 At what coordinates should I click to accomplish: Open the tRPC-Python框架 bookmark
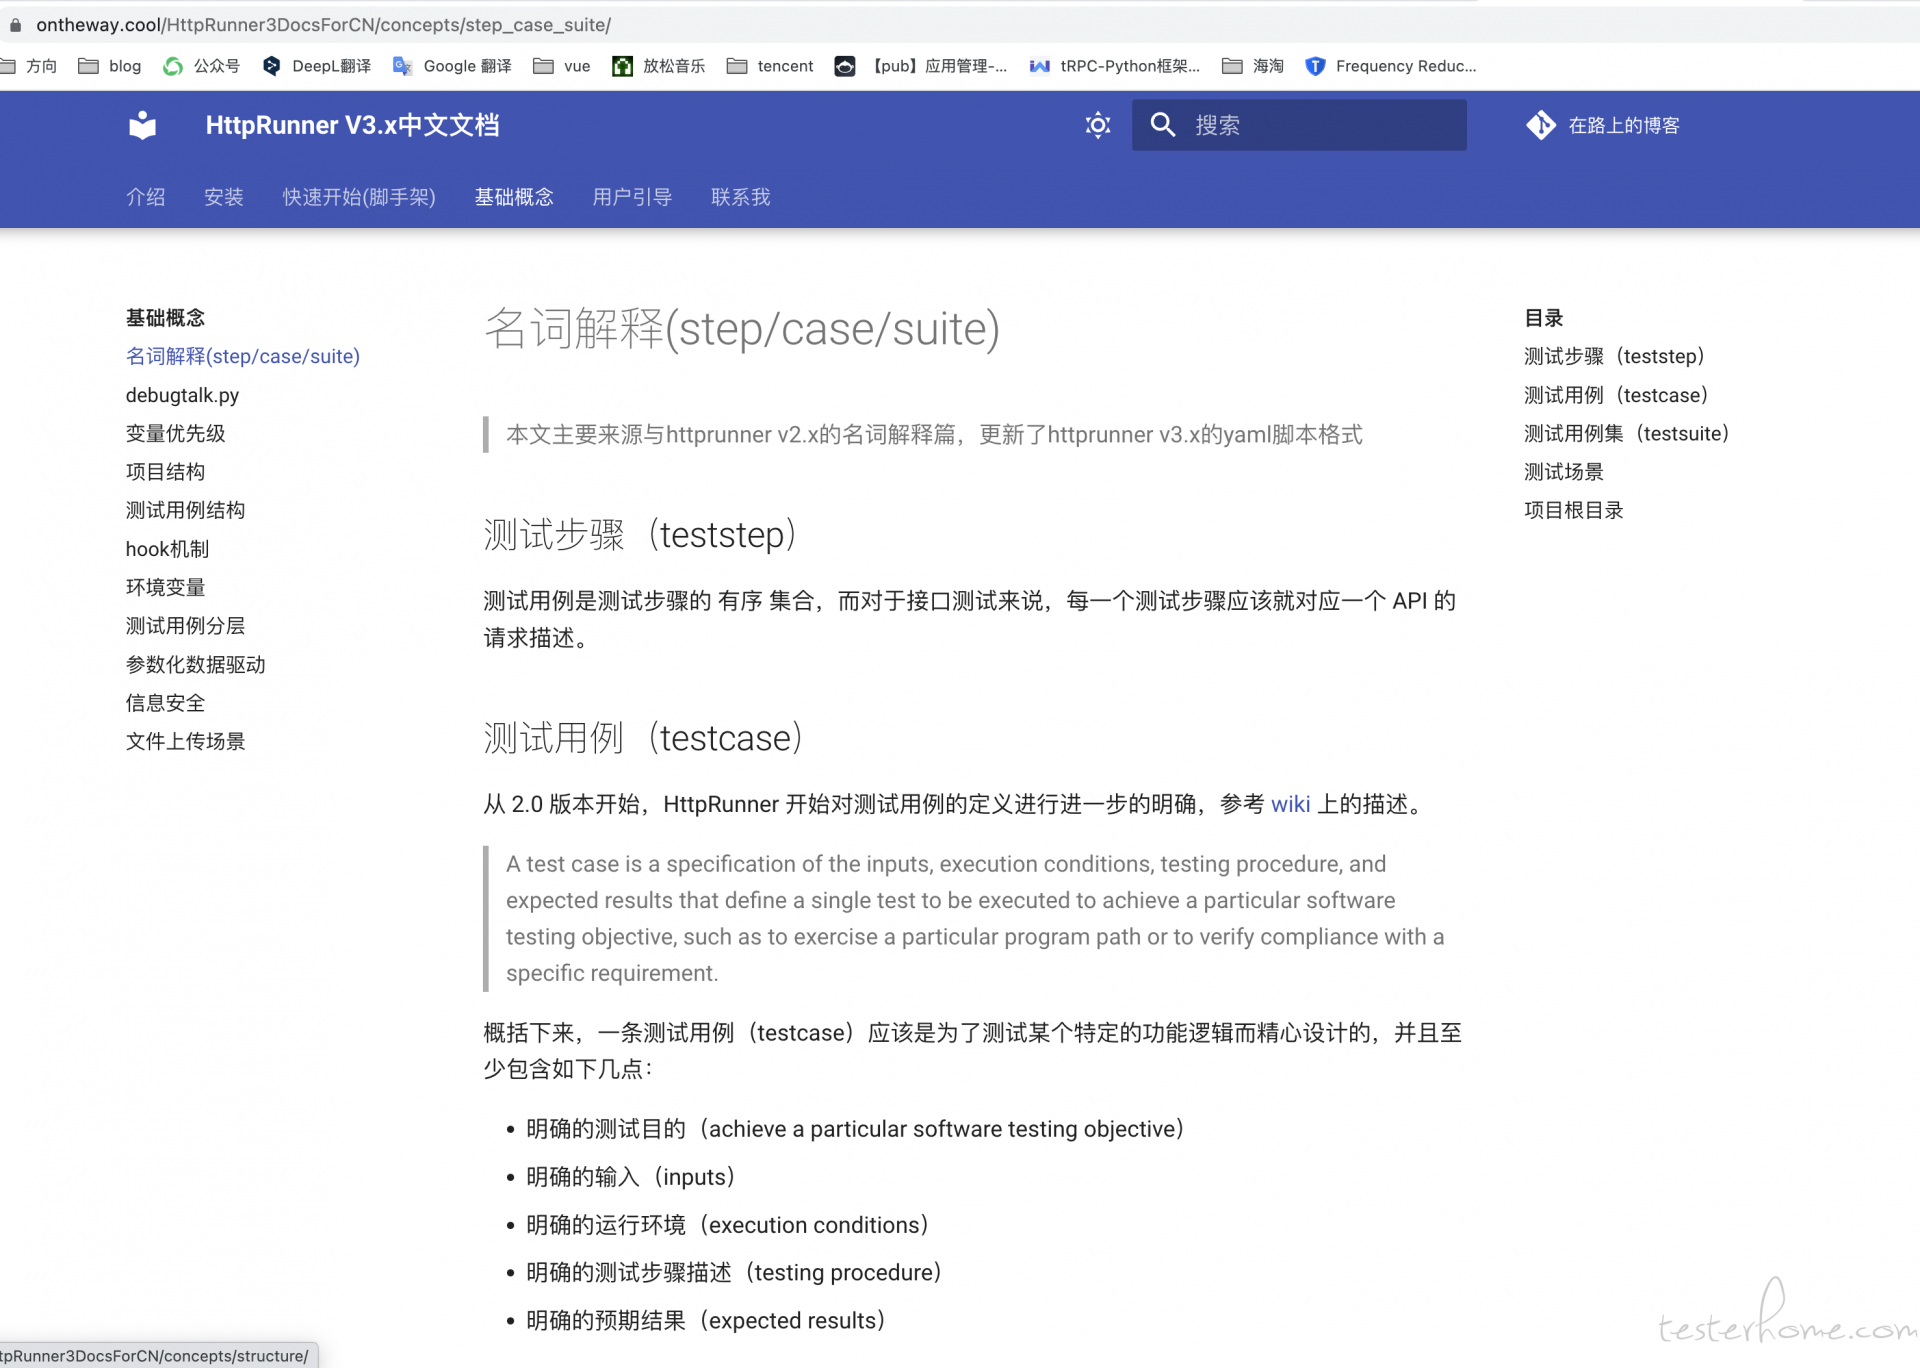pyautogui.click(x=1115, y=66)
